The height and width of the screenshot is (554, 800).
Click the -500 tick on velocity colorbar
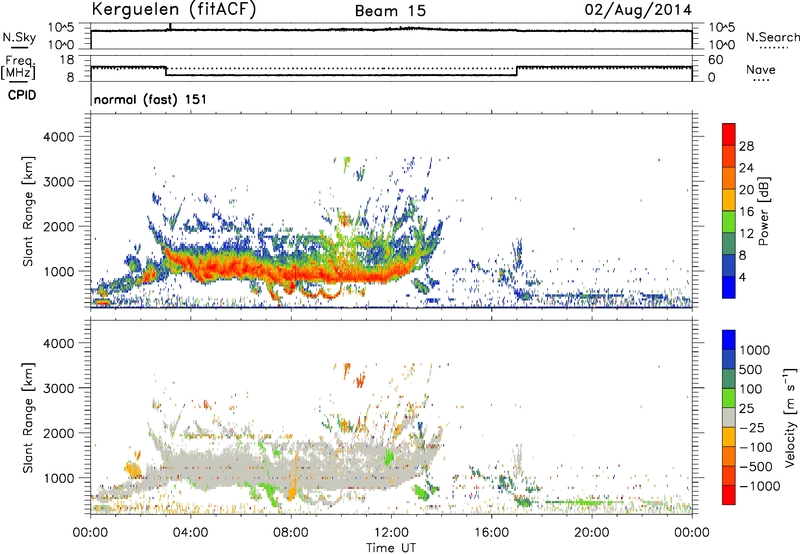756,467
